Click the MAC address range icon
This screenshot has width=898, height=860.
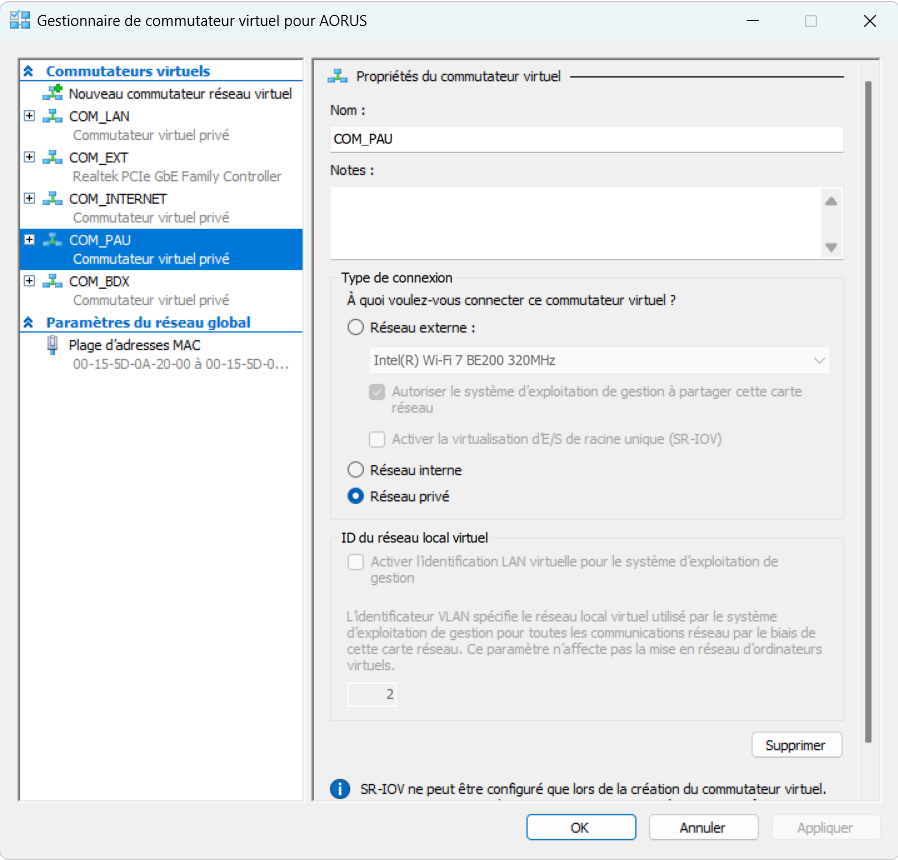tap(52, 345)
